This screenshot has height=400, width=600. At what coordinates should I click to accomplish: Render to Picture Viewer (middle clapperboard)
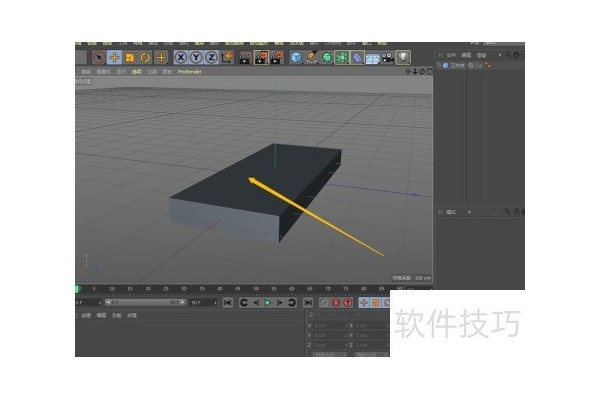tap(261, 58)
